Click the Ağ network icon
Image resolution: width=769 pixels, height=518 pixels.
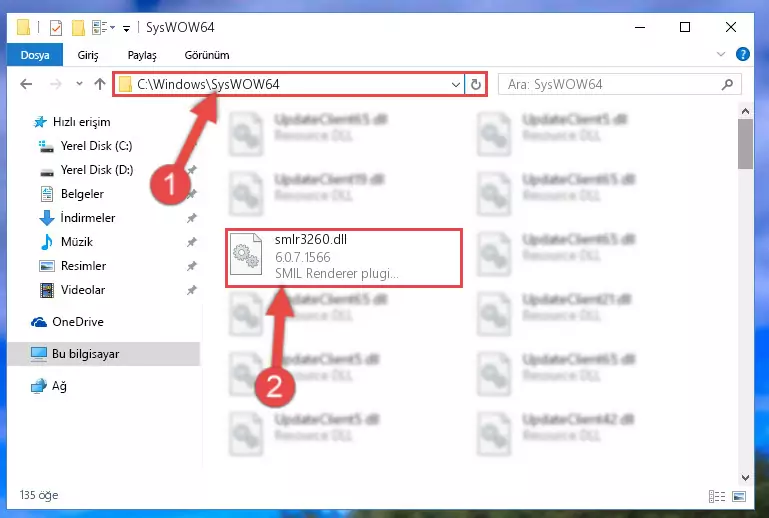[39, 387]
